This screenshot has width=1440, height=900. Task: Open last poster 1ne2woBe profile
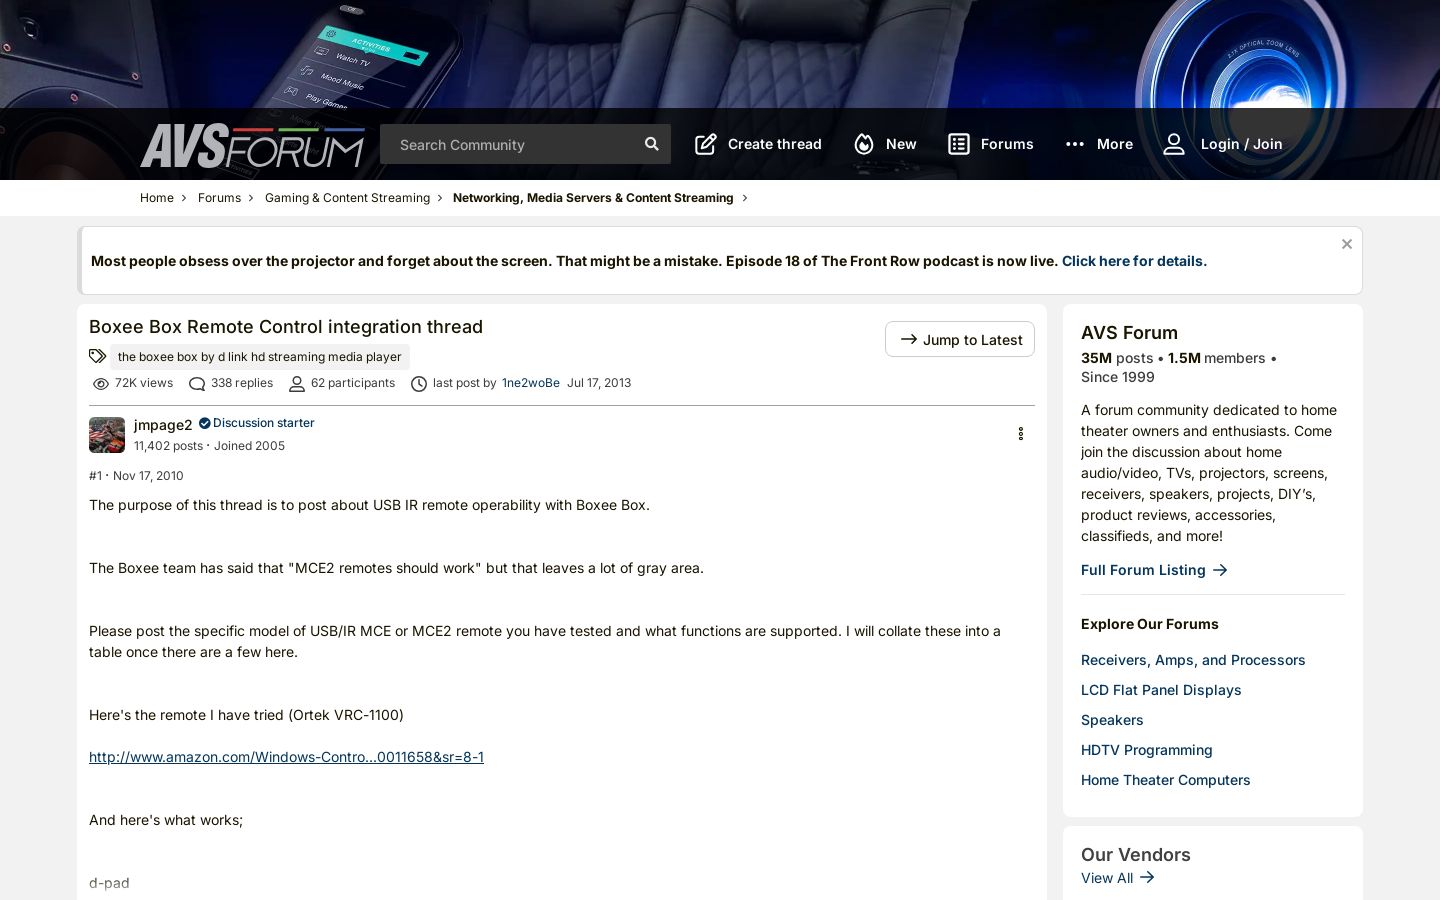531,383
